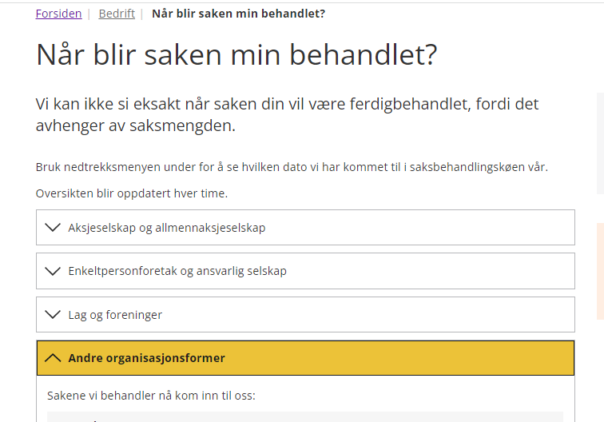Image resolution: width=604 pixels, height=422 pixels.
Task: Click the current-page breadcrumb text
Action: tap(238, 14)
